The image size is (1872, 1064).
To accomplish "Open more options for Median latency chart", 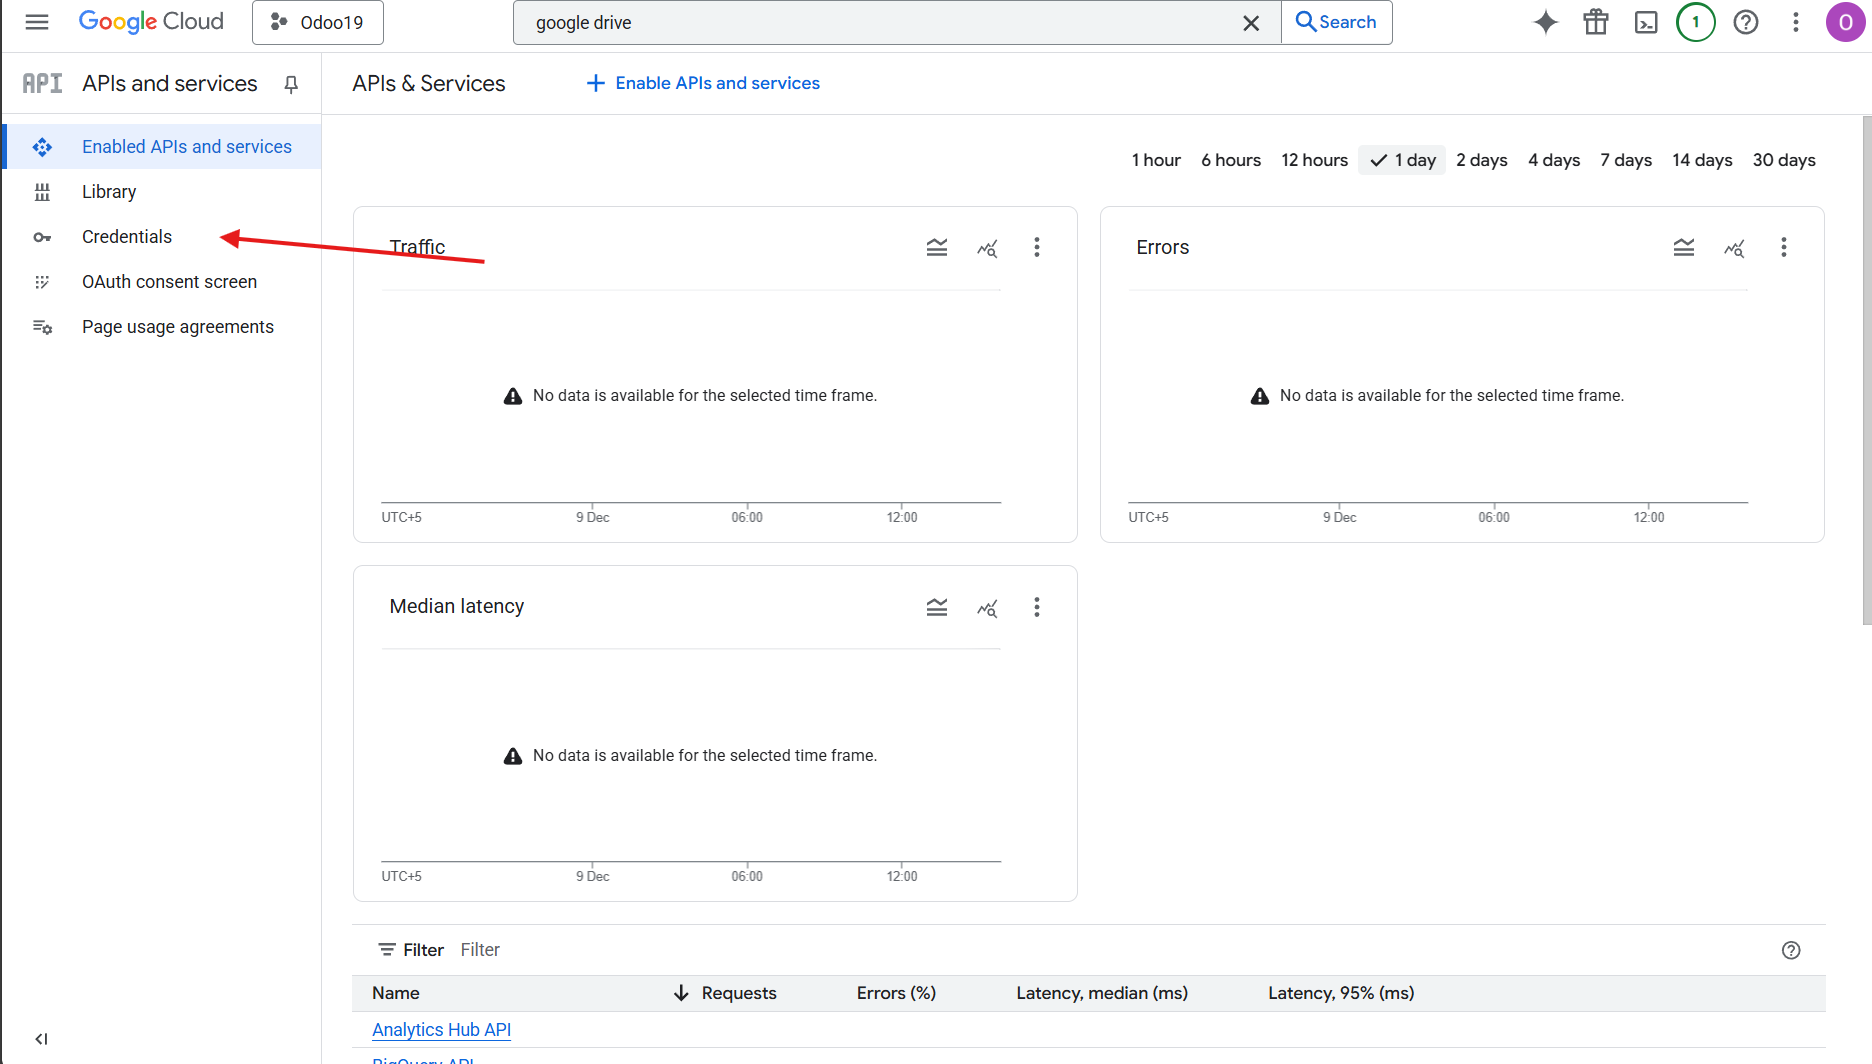I will point(1036,607).
